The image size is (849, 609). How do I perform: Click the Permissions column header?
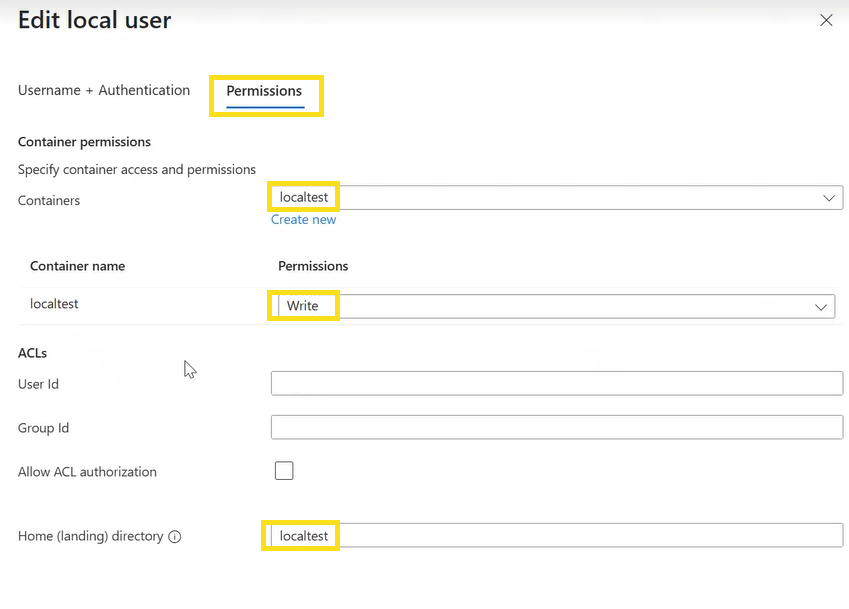313,266
